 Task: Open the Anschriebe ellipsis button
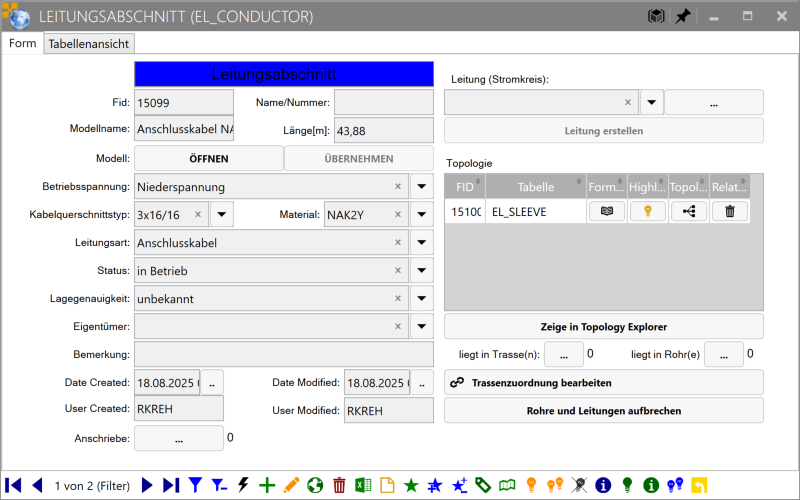(179, 438)
